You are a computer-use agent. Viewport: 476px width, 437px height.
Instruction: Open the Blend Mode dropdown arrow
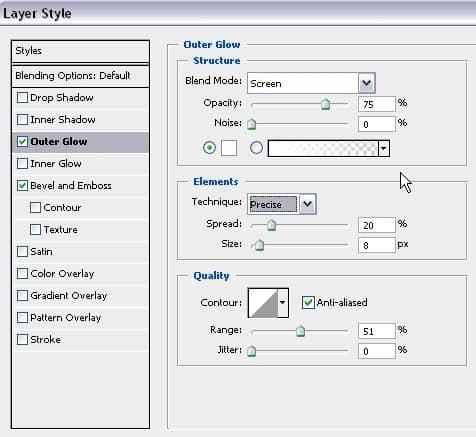click(367, 83)
